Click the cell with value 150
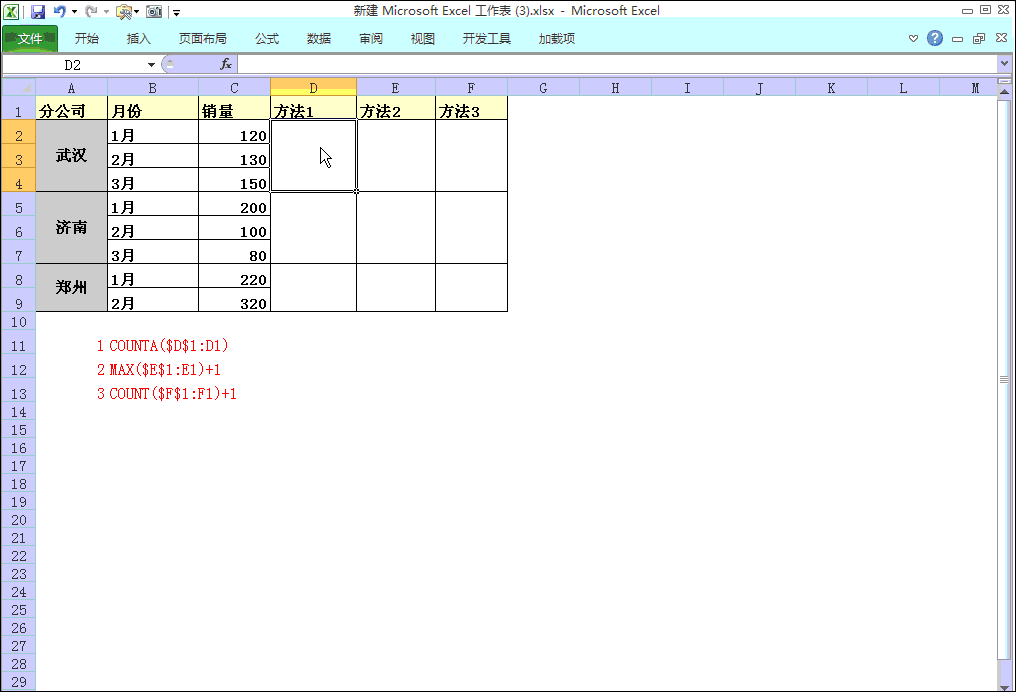 pyautogui.click(x=234, y=180)
